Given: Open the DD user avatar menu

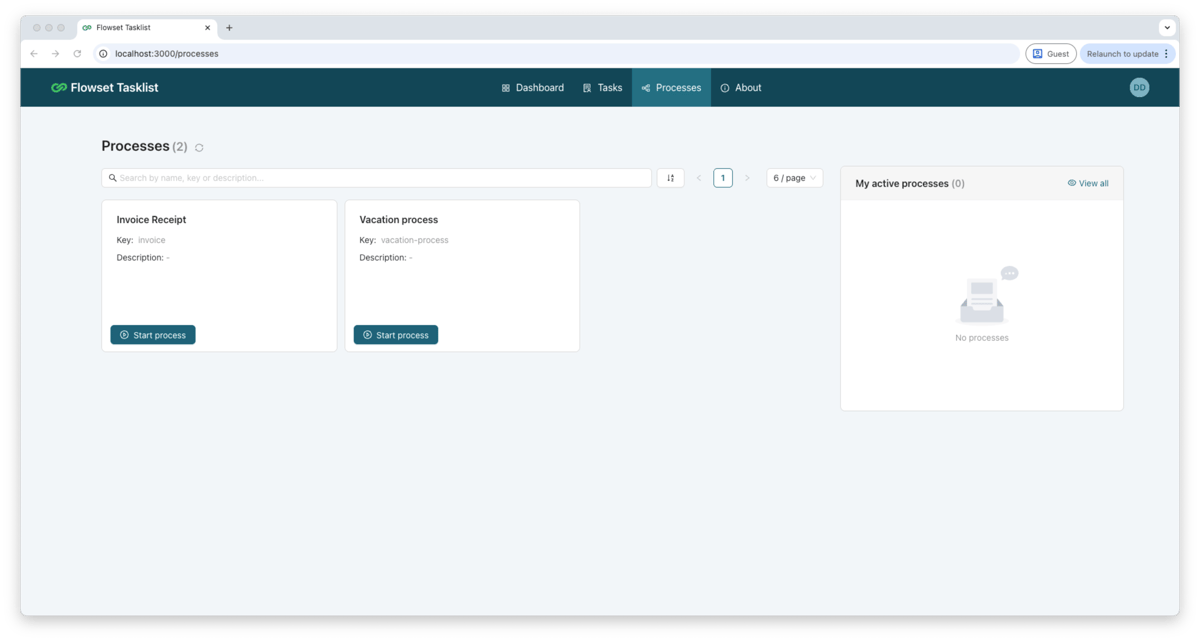Looking at the screenshot, I should [x=1139, y=88].
